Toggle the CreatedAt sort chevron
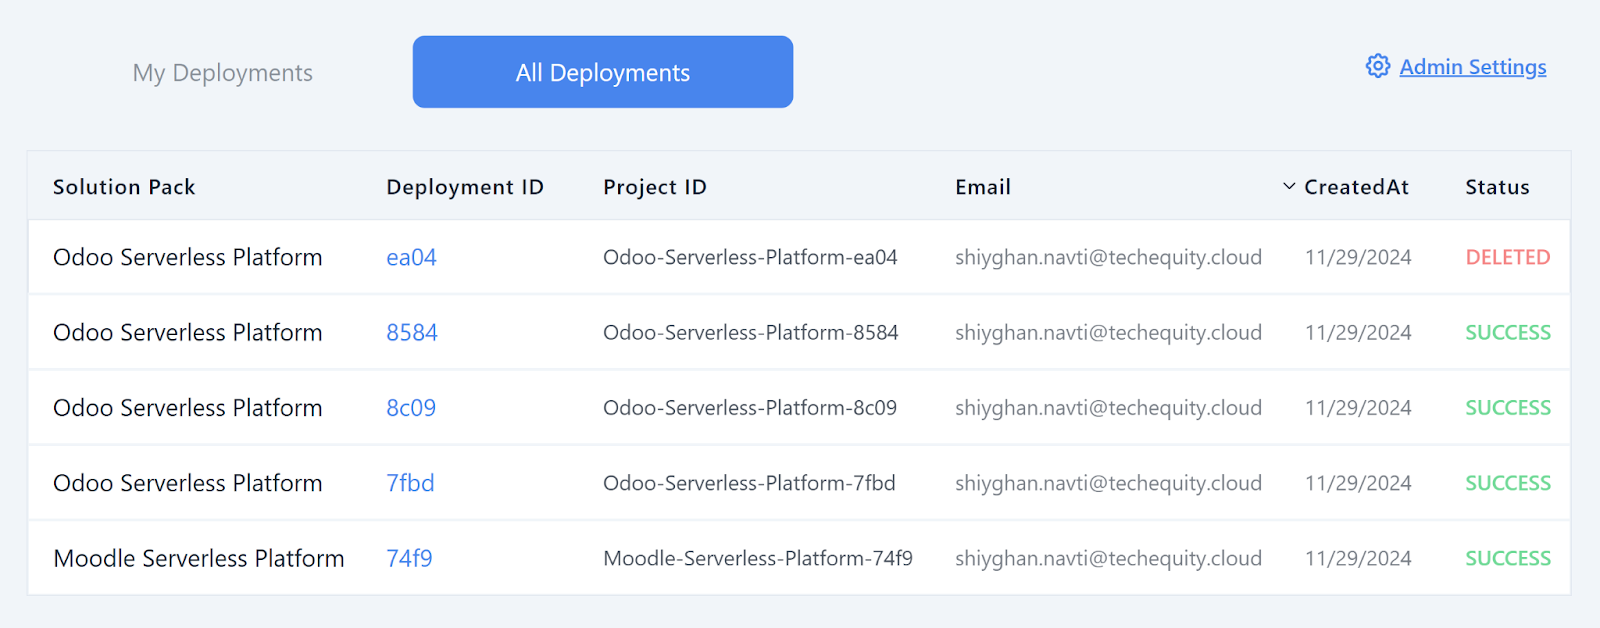This screenshot has width=1600, height=628. coord(1289,186)
